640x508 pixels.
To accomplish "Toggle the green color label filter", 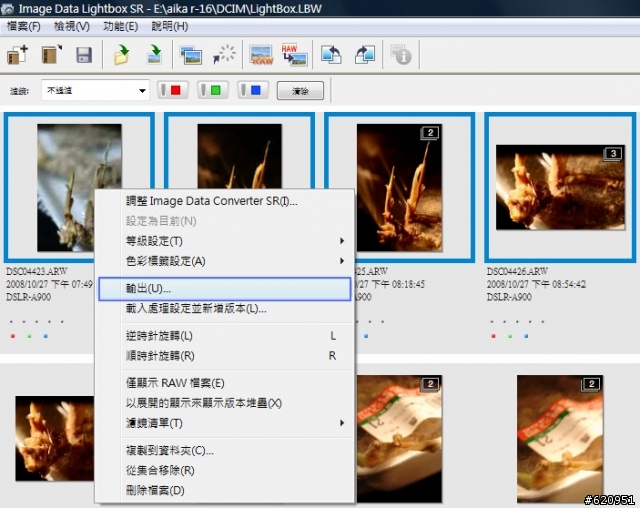I will point(214,90).
